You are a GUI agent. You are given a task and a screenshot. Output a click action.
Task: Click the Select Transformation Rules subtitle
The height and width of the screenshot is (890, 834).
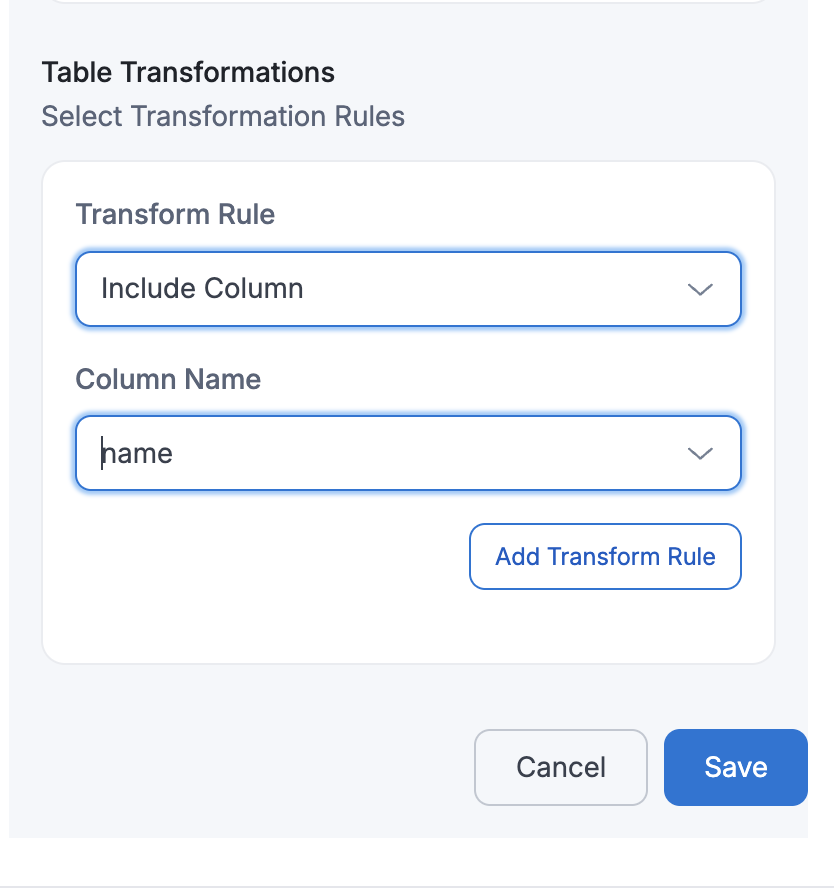point(223,117)
